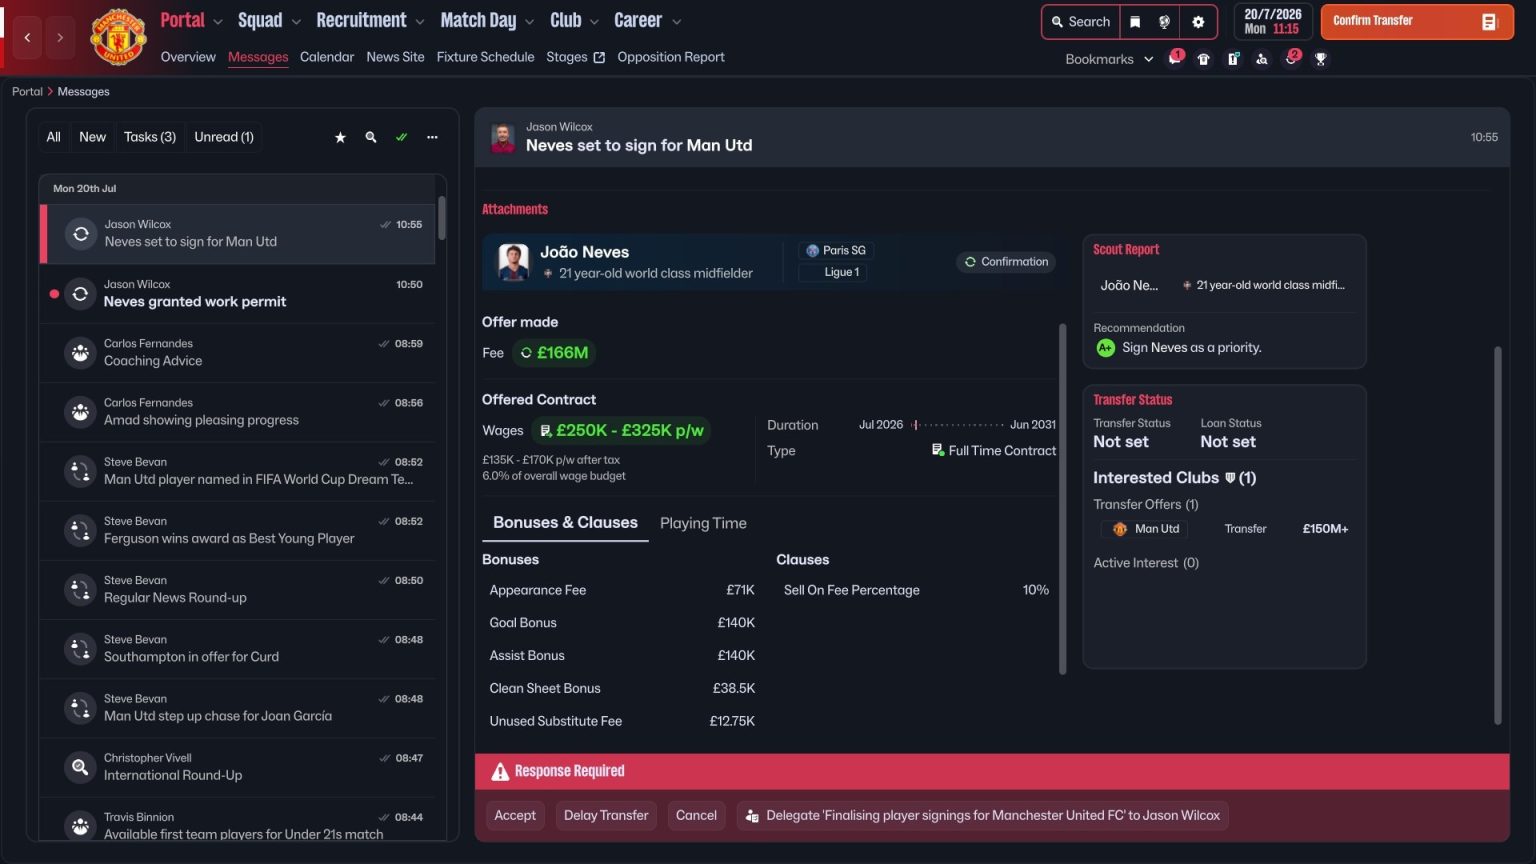
Task: Open the settings gear icon
Action: (1198, 22)
